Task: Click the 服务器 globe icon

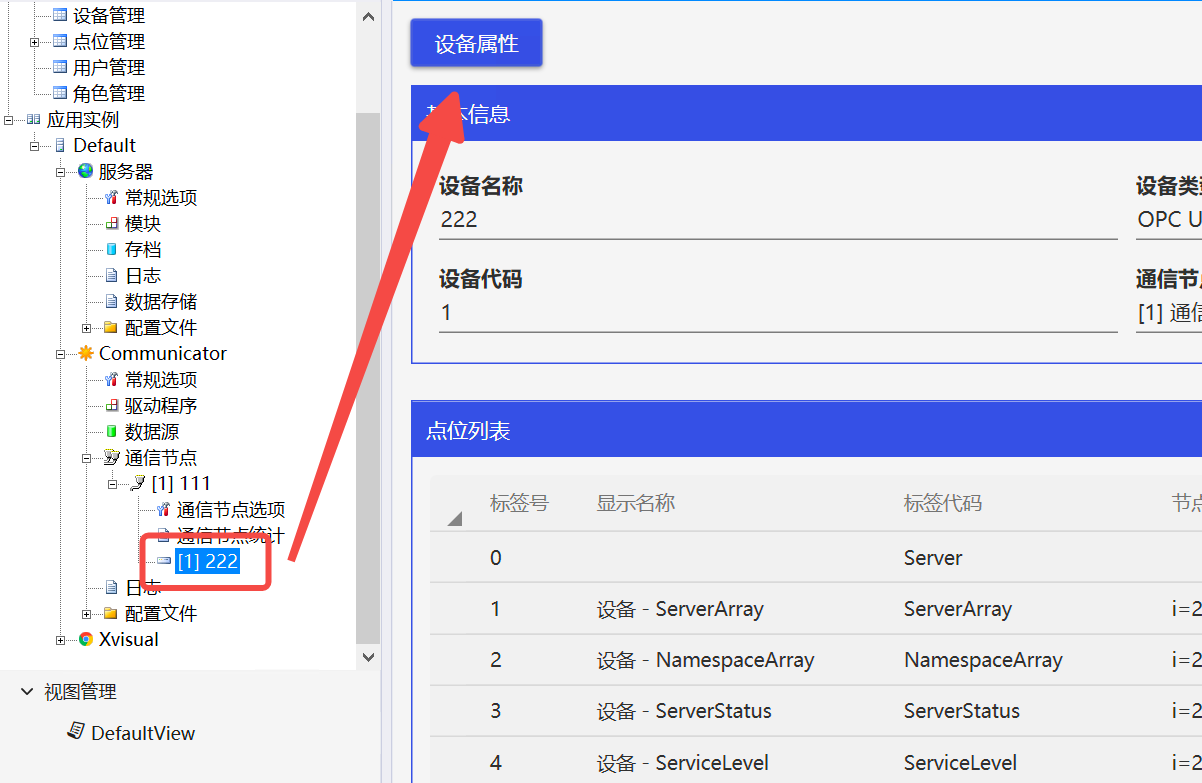Action: pos(86,171)
